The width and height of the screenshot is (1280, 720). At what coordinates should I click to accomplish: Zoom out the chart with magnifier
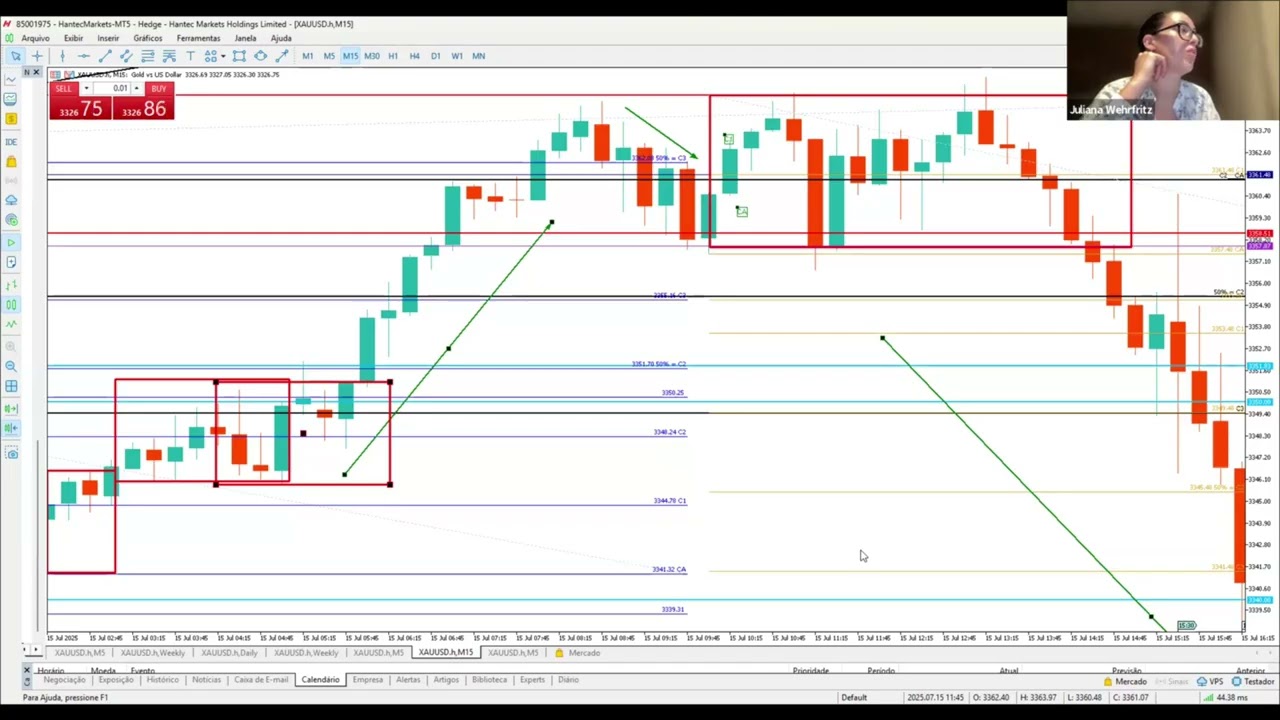tap(11, 366)
